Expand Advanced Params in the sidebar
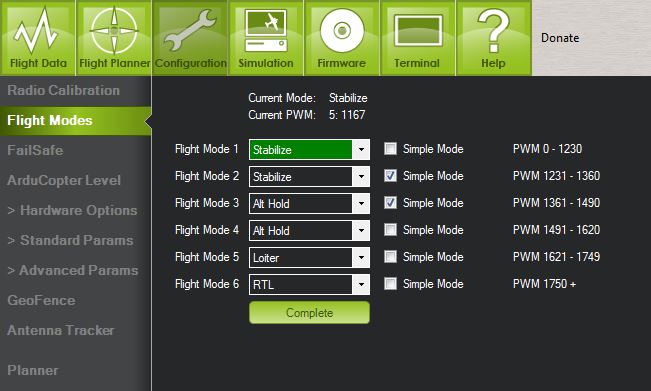 (x=73, y=270)
